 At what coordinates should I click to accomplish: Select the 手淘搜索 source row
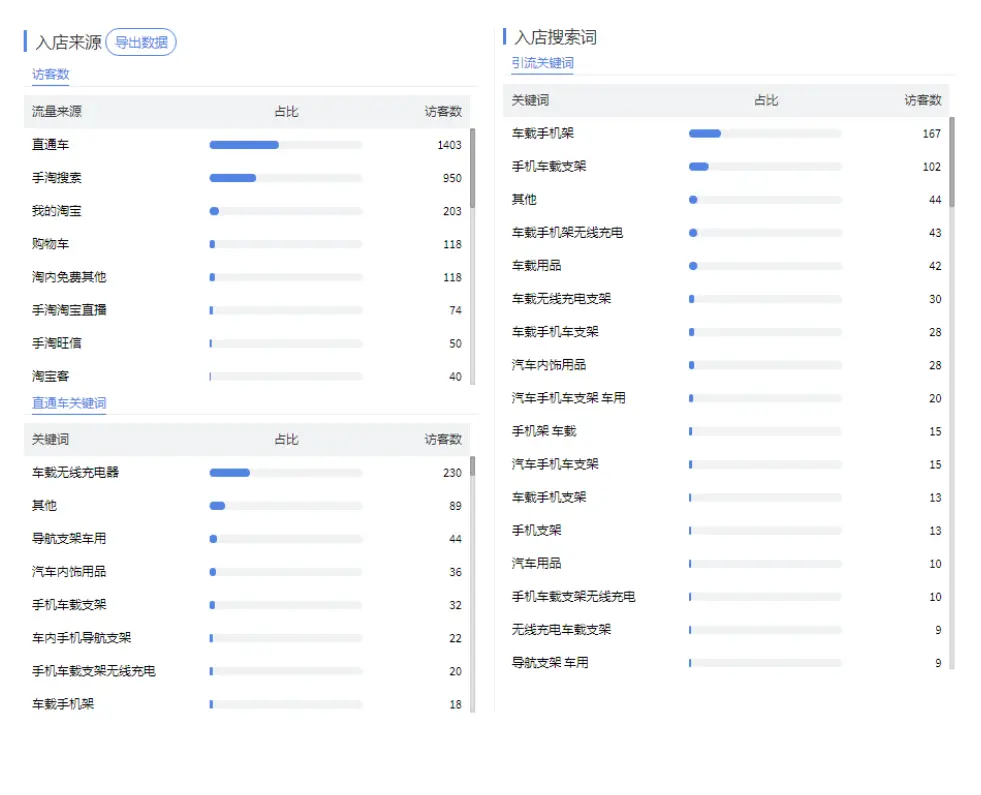click(x=57, y=178)
